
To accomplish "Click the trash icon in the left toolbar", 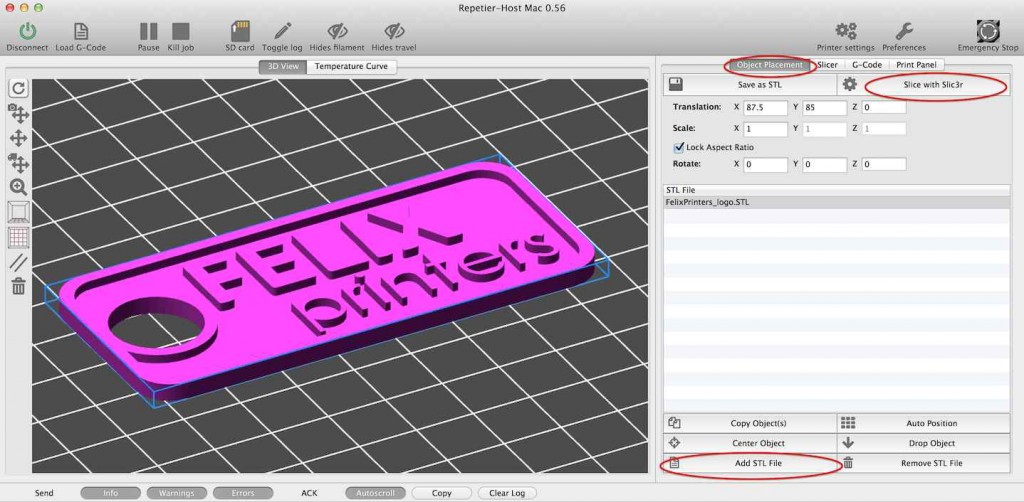I will coord(18,287).
